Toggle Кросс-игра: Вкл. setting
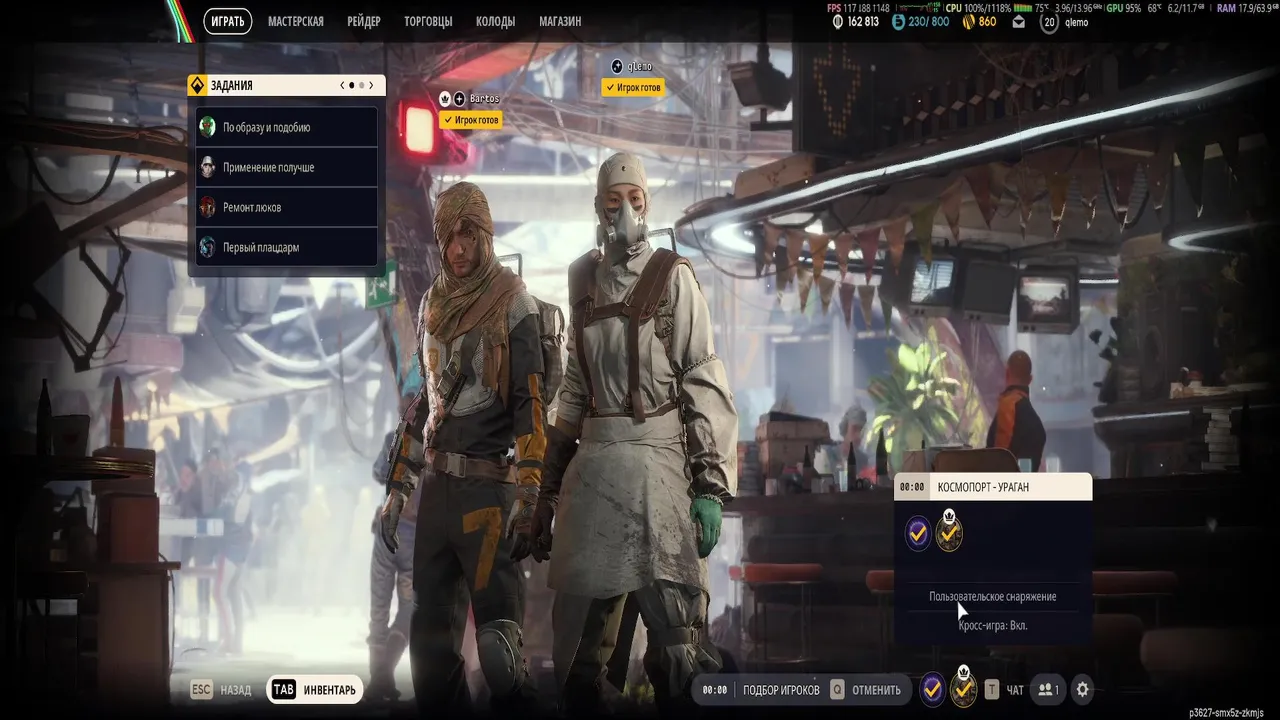Screen dimensions: 1280x720 pos(993,625)
